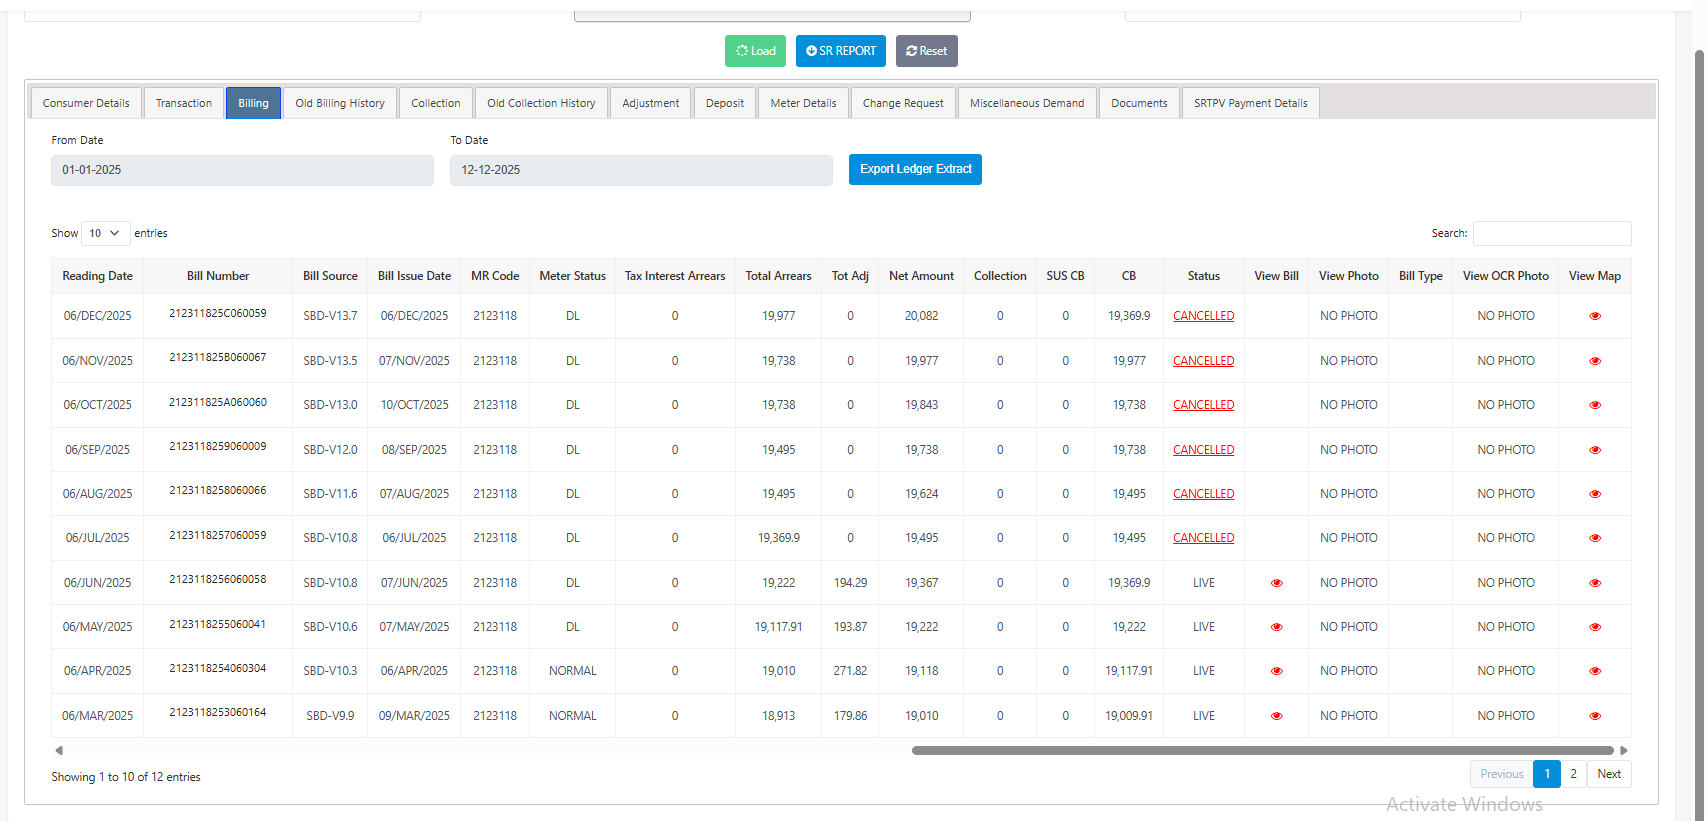The image size is (1706, 821).
Task: Open View Map icon for 06/JUL/2025 row
Action: click(x=1595, y=538)
